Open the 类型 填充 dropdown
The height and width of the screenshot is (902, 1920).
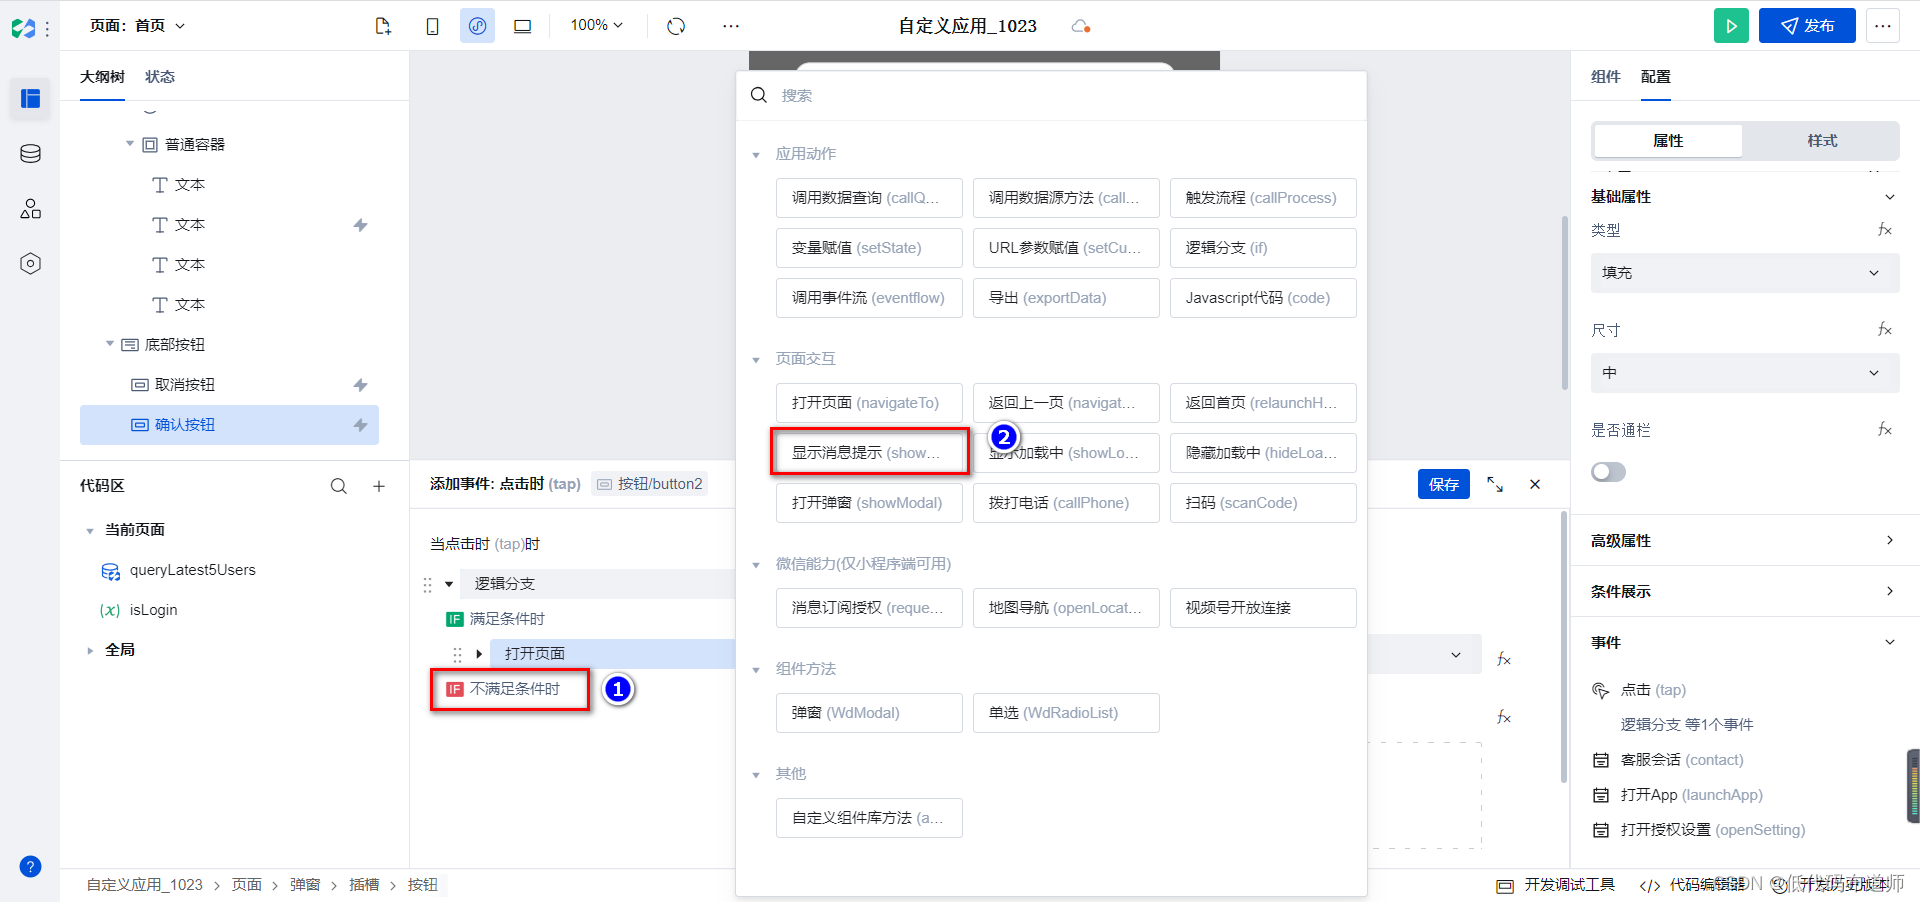click(1745, 273)
